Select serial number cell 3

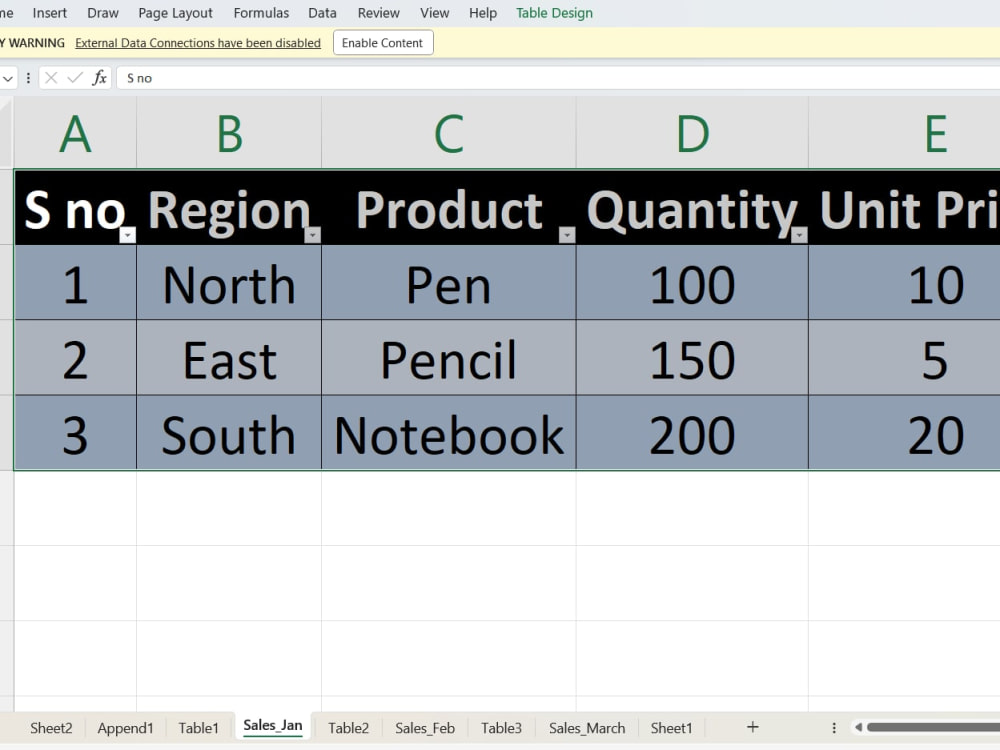pyautogui.click(x=75, y=432)
